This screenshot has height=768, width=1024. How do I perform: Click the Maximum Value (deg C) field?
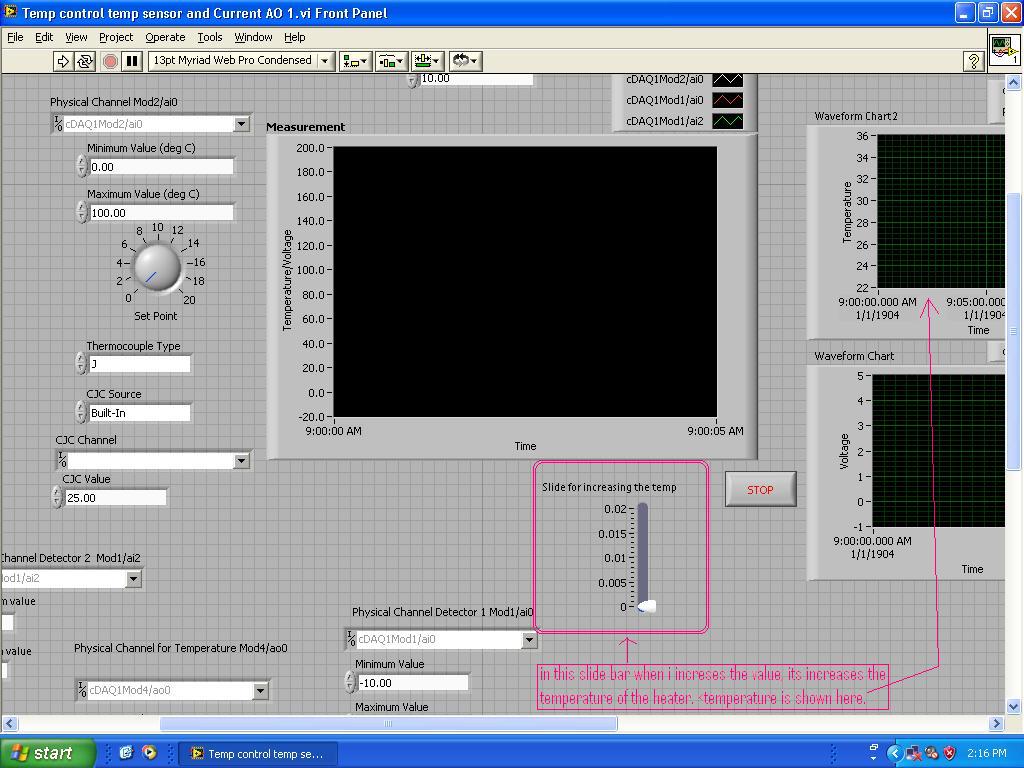(161, 213)
